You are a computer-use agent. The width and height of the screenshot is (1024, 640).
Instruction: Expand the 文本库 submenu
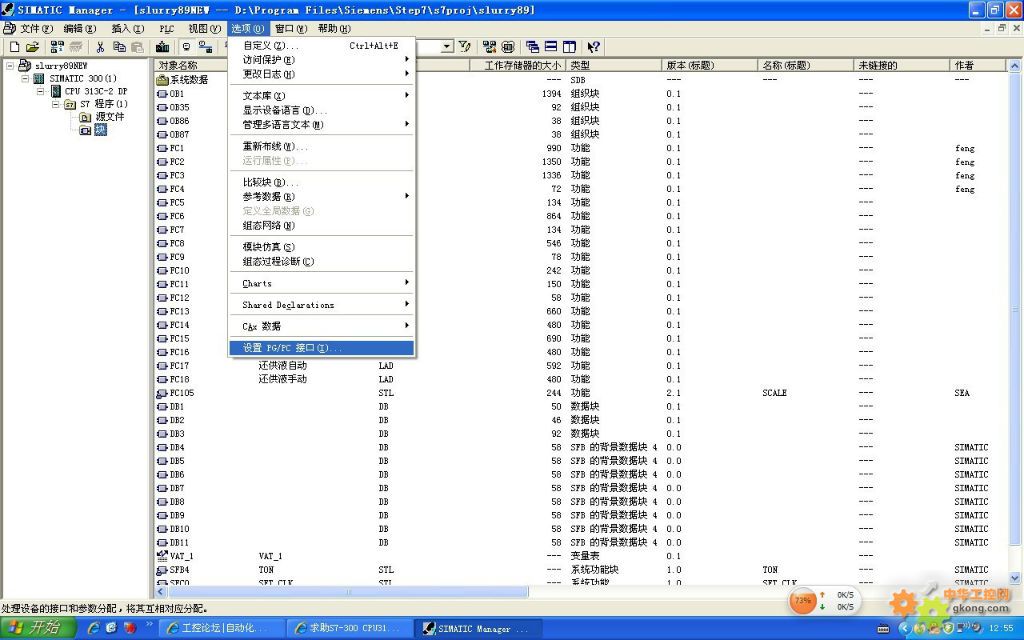tap(321, 95)
